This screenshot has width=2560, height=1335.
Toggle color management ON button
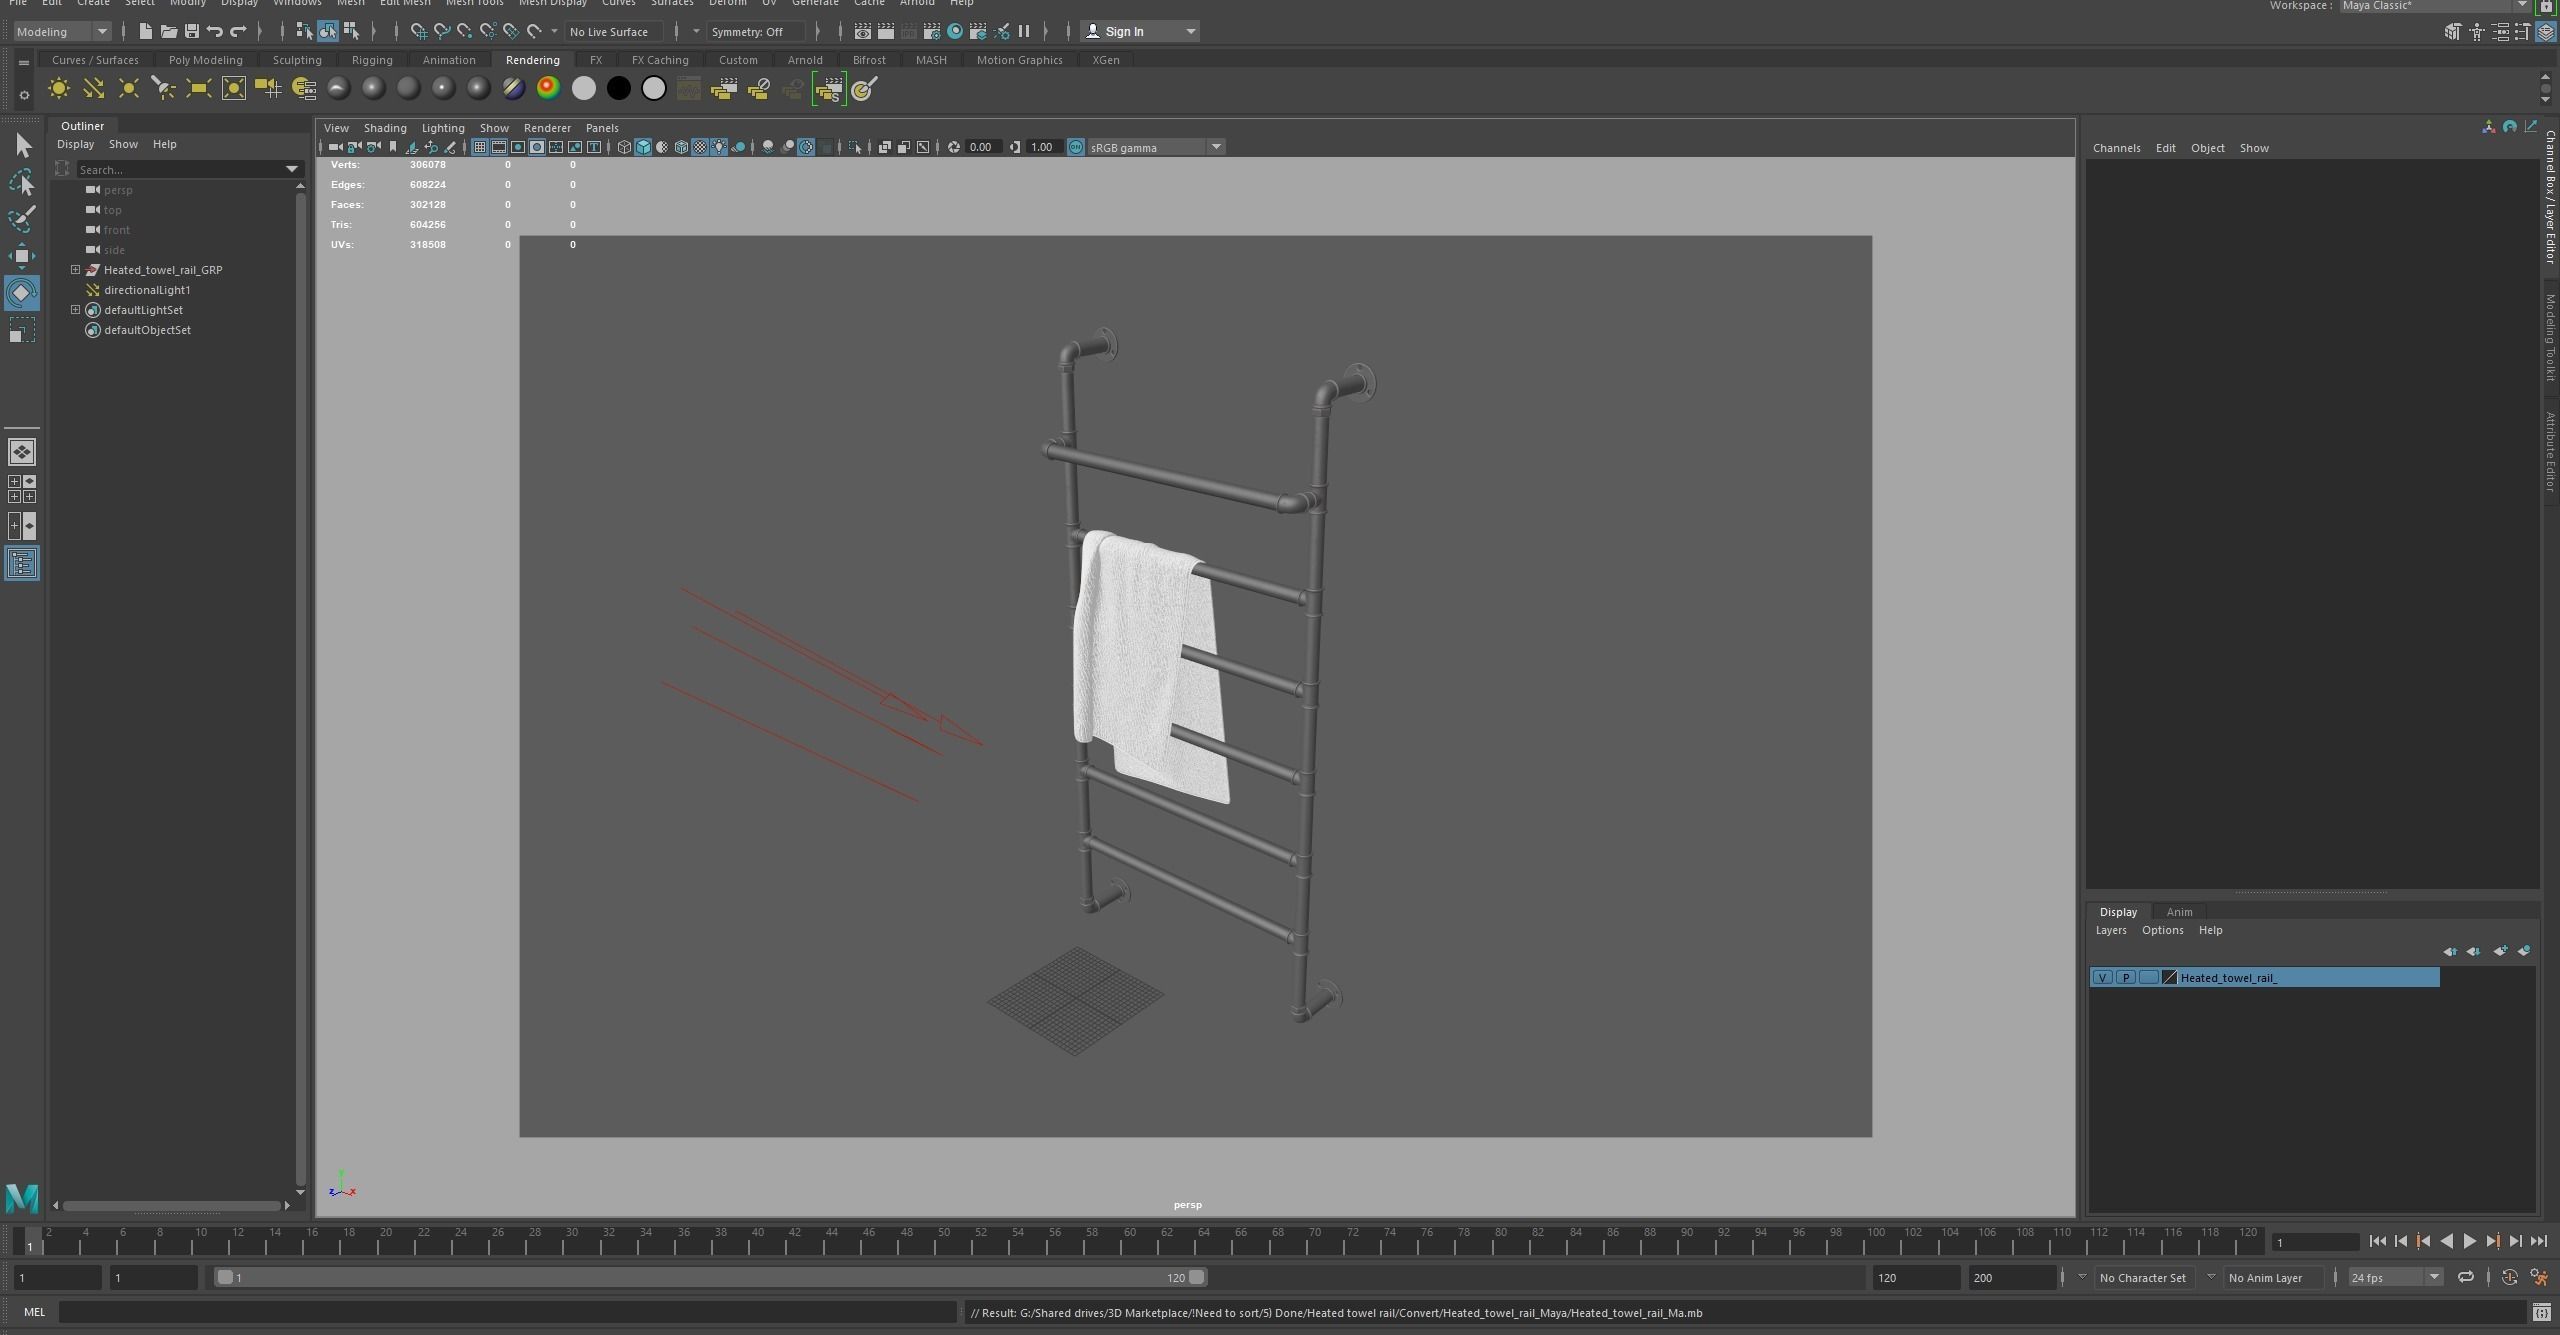point(1076,147)
